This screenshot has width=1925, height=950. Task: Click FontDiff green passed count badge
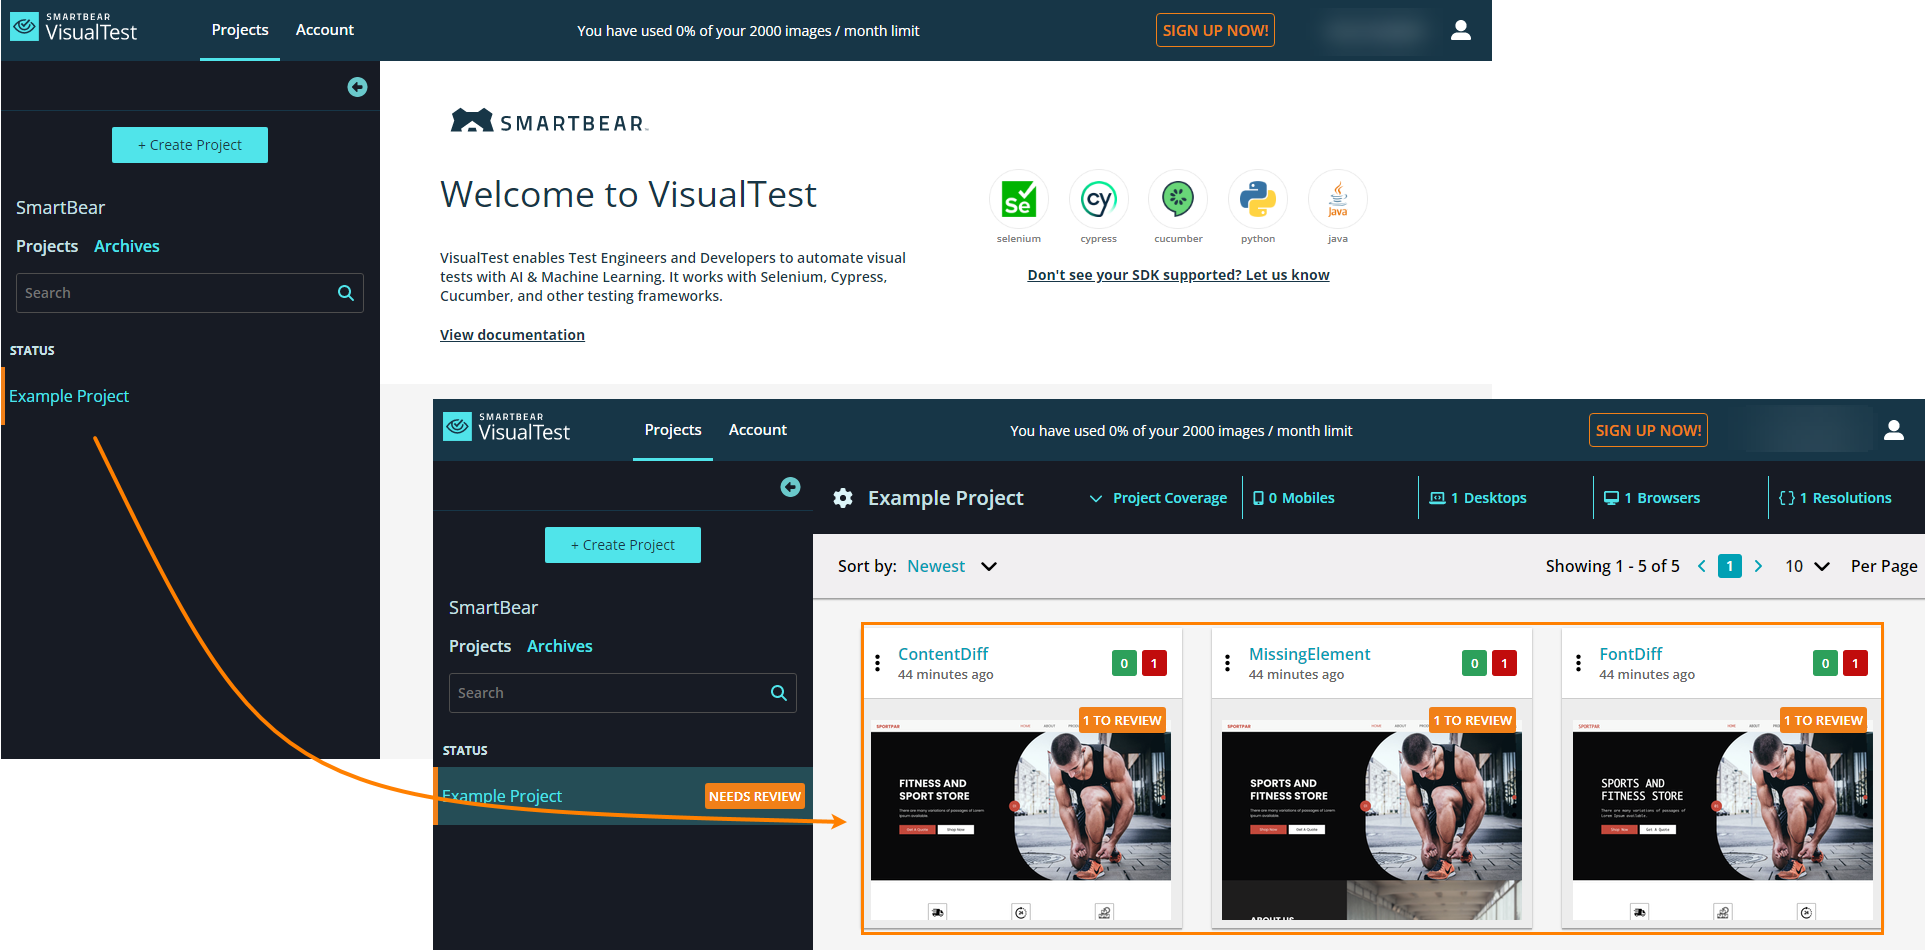[x=1825, y=663]
